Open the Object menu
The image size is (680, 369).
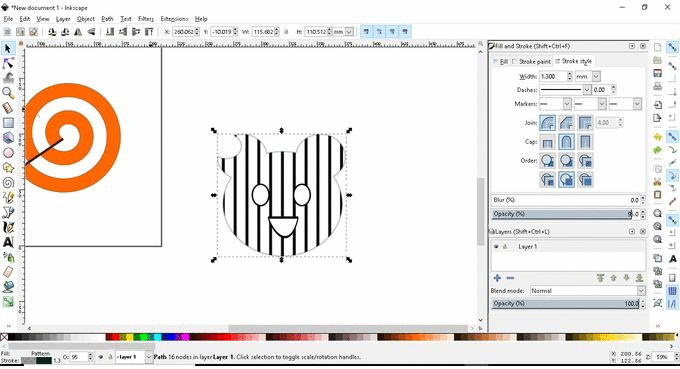pyautogui.click(x=85, y=19)
